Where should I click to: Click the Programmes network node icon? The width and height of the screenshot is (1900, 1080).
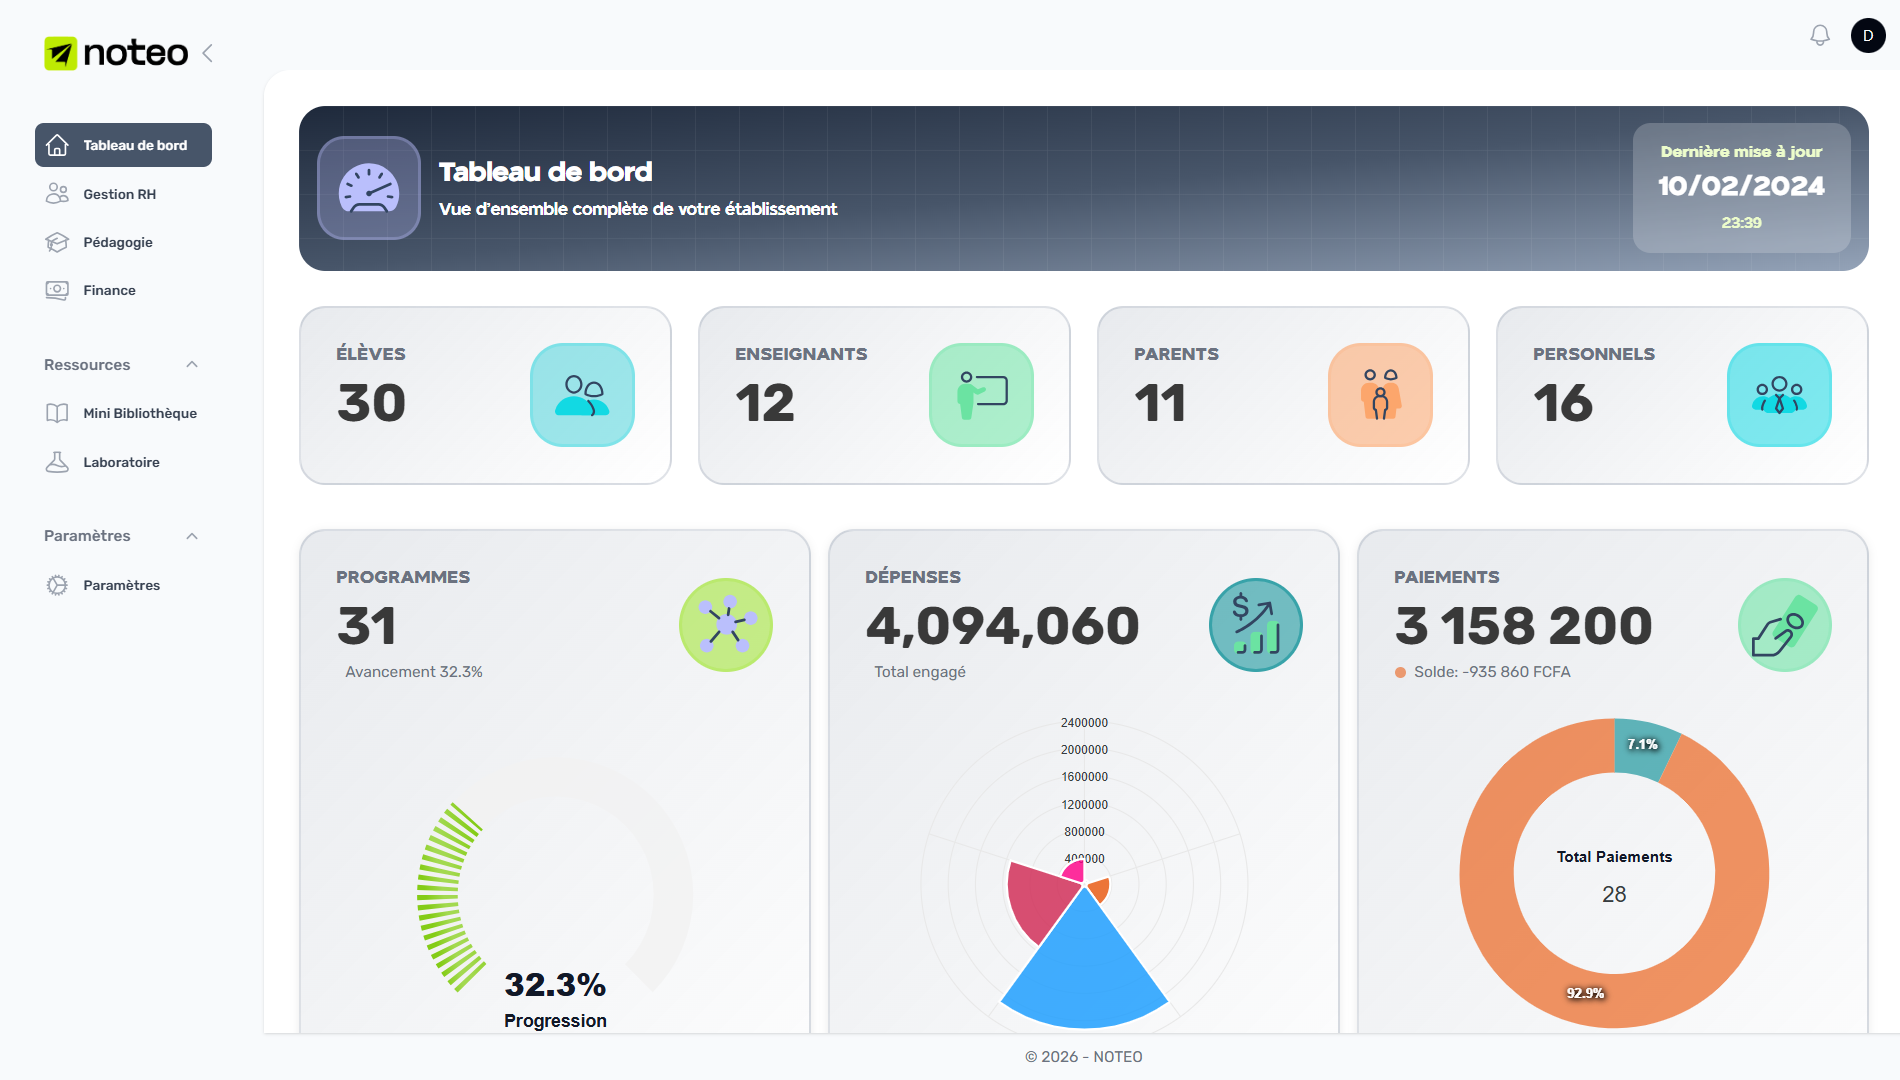[726, 625]
